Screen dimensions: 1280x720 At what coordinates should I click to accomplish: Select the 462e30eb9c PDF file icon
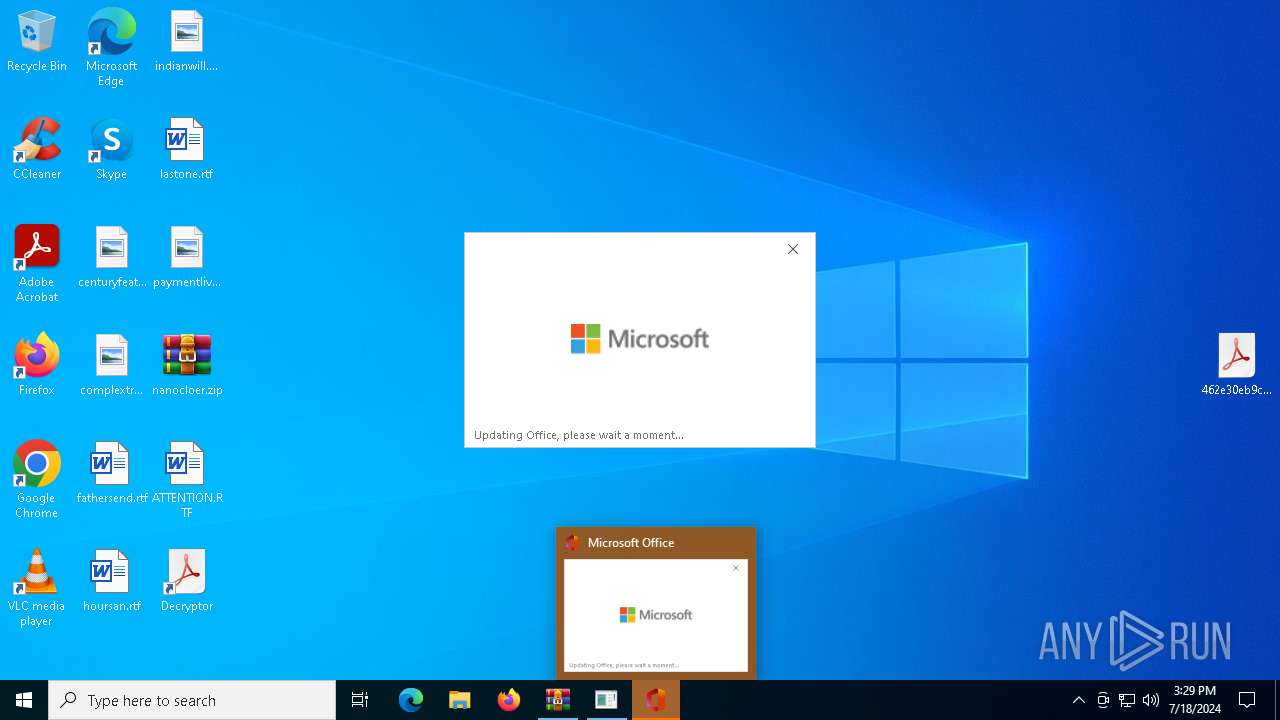pos(1237,366)
